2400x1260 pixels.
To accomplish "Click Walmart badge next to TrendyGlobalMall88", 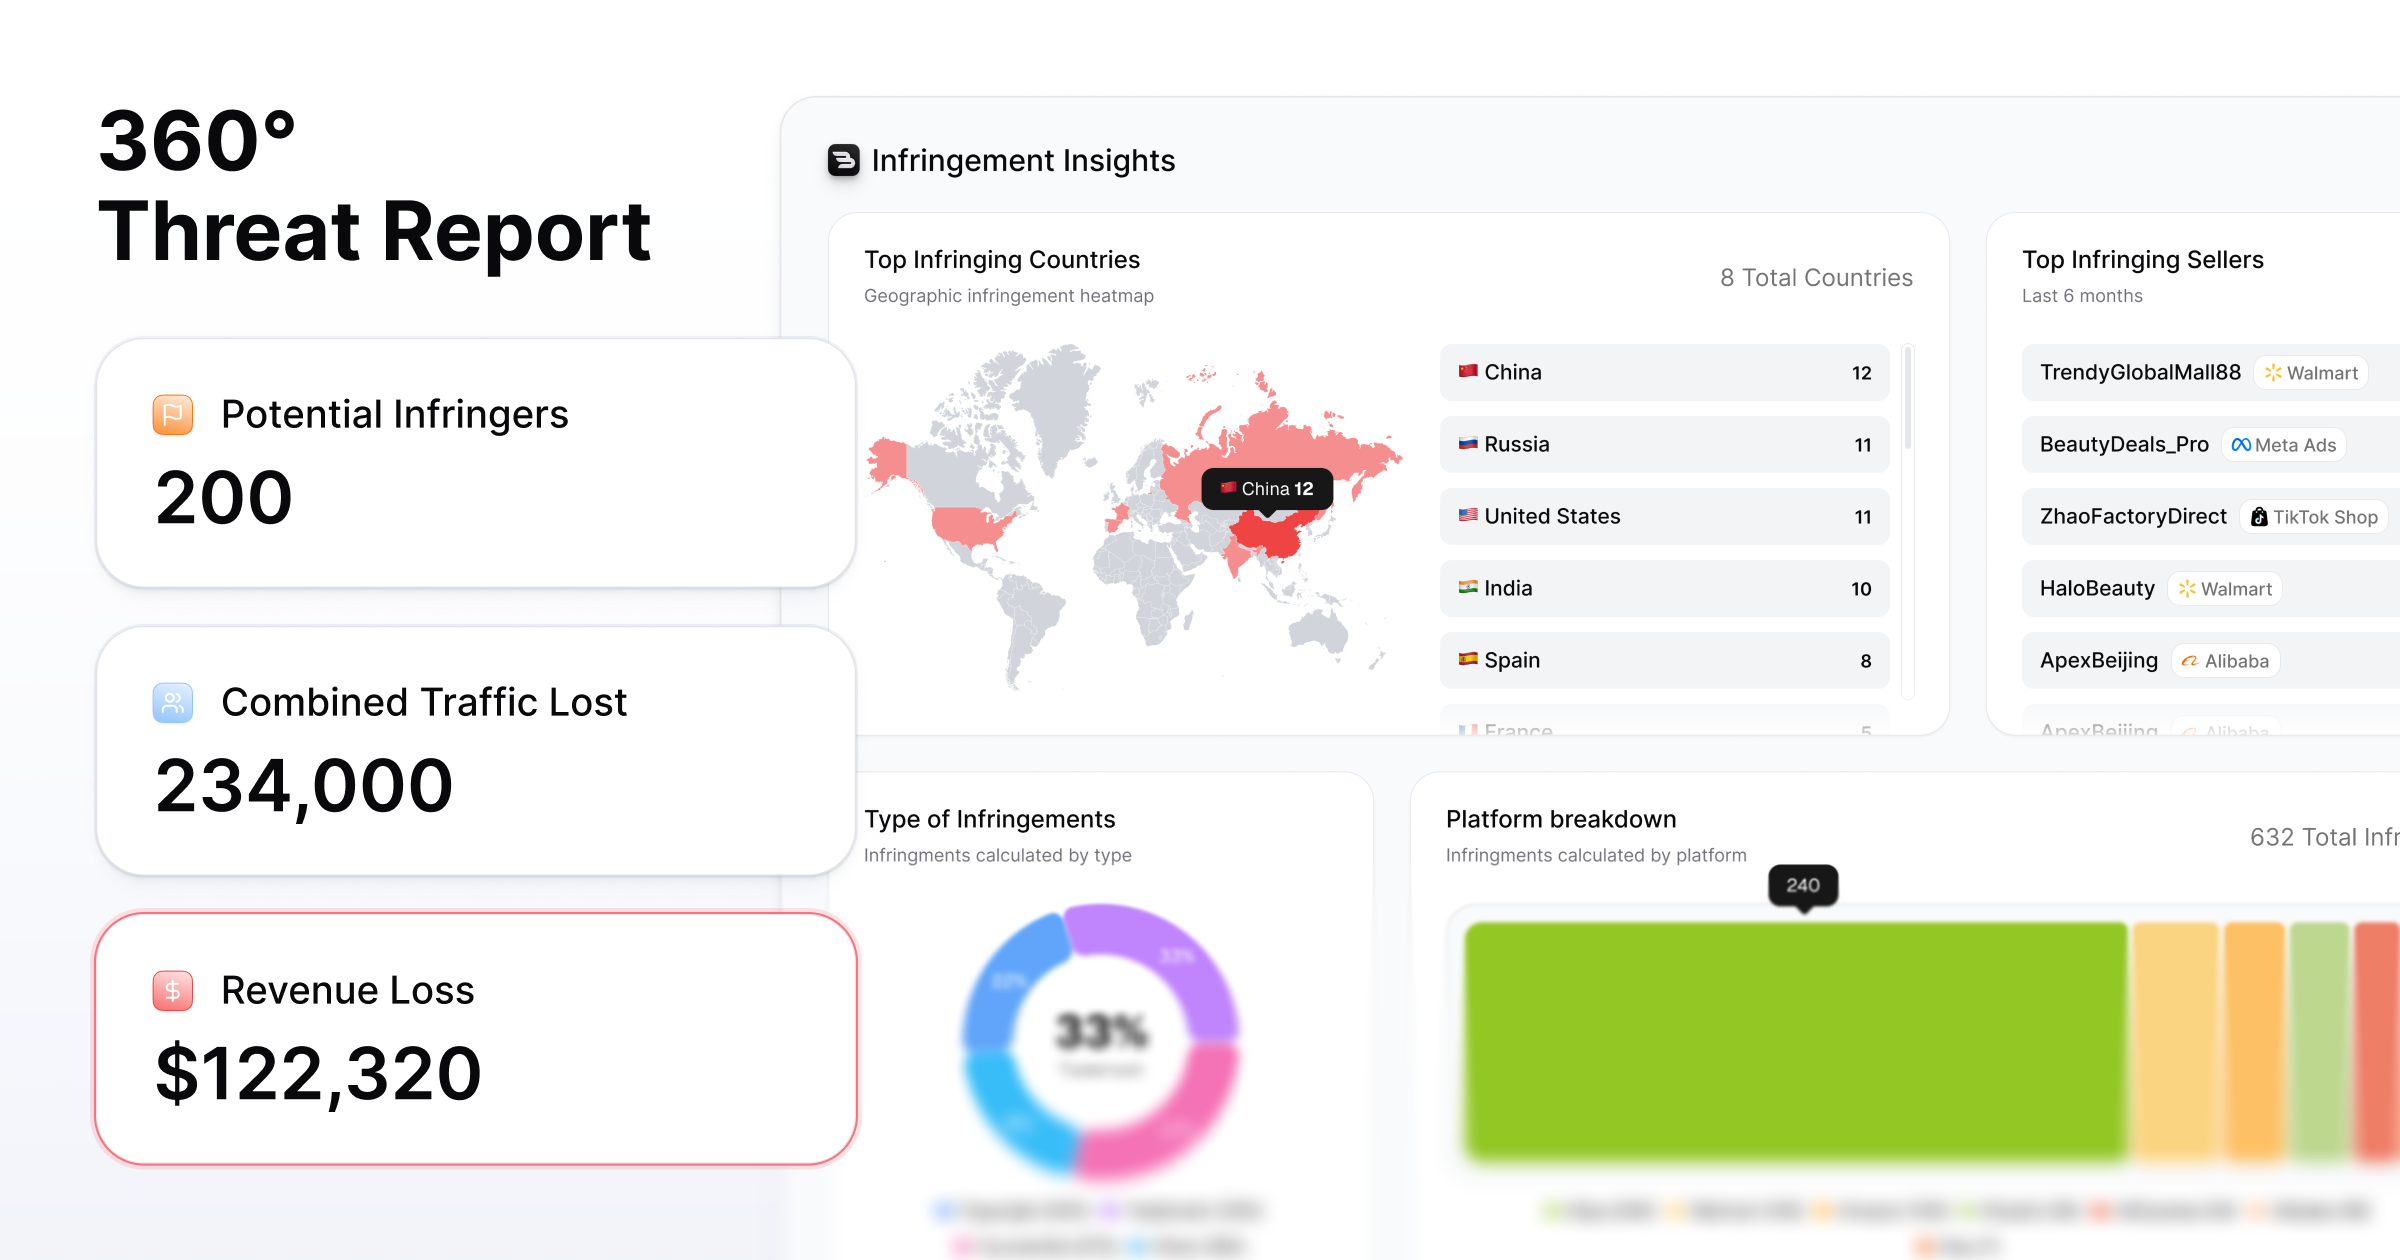I will [2311, 373].
